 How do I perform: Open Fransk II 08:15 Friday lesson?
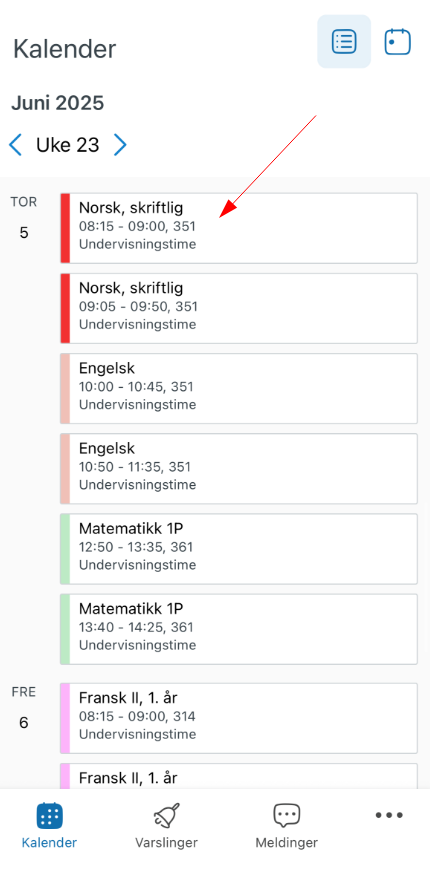(x=239, y=718)
